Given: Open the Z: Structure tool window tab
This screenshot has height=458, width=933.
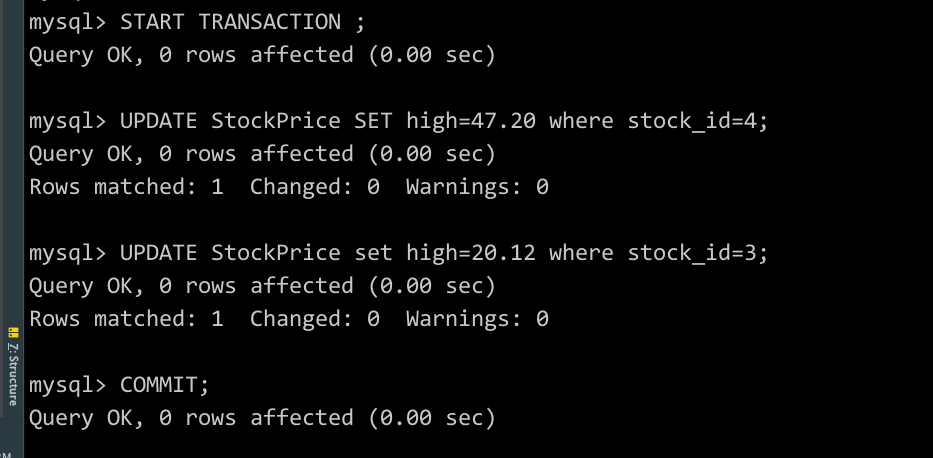Looking at the screenshot, I should click(x=12, y=366).
